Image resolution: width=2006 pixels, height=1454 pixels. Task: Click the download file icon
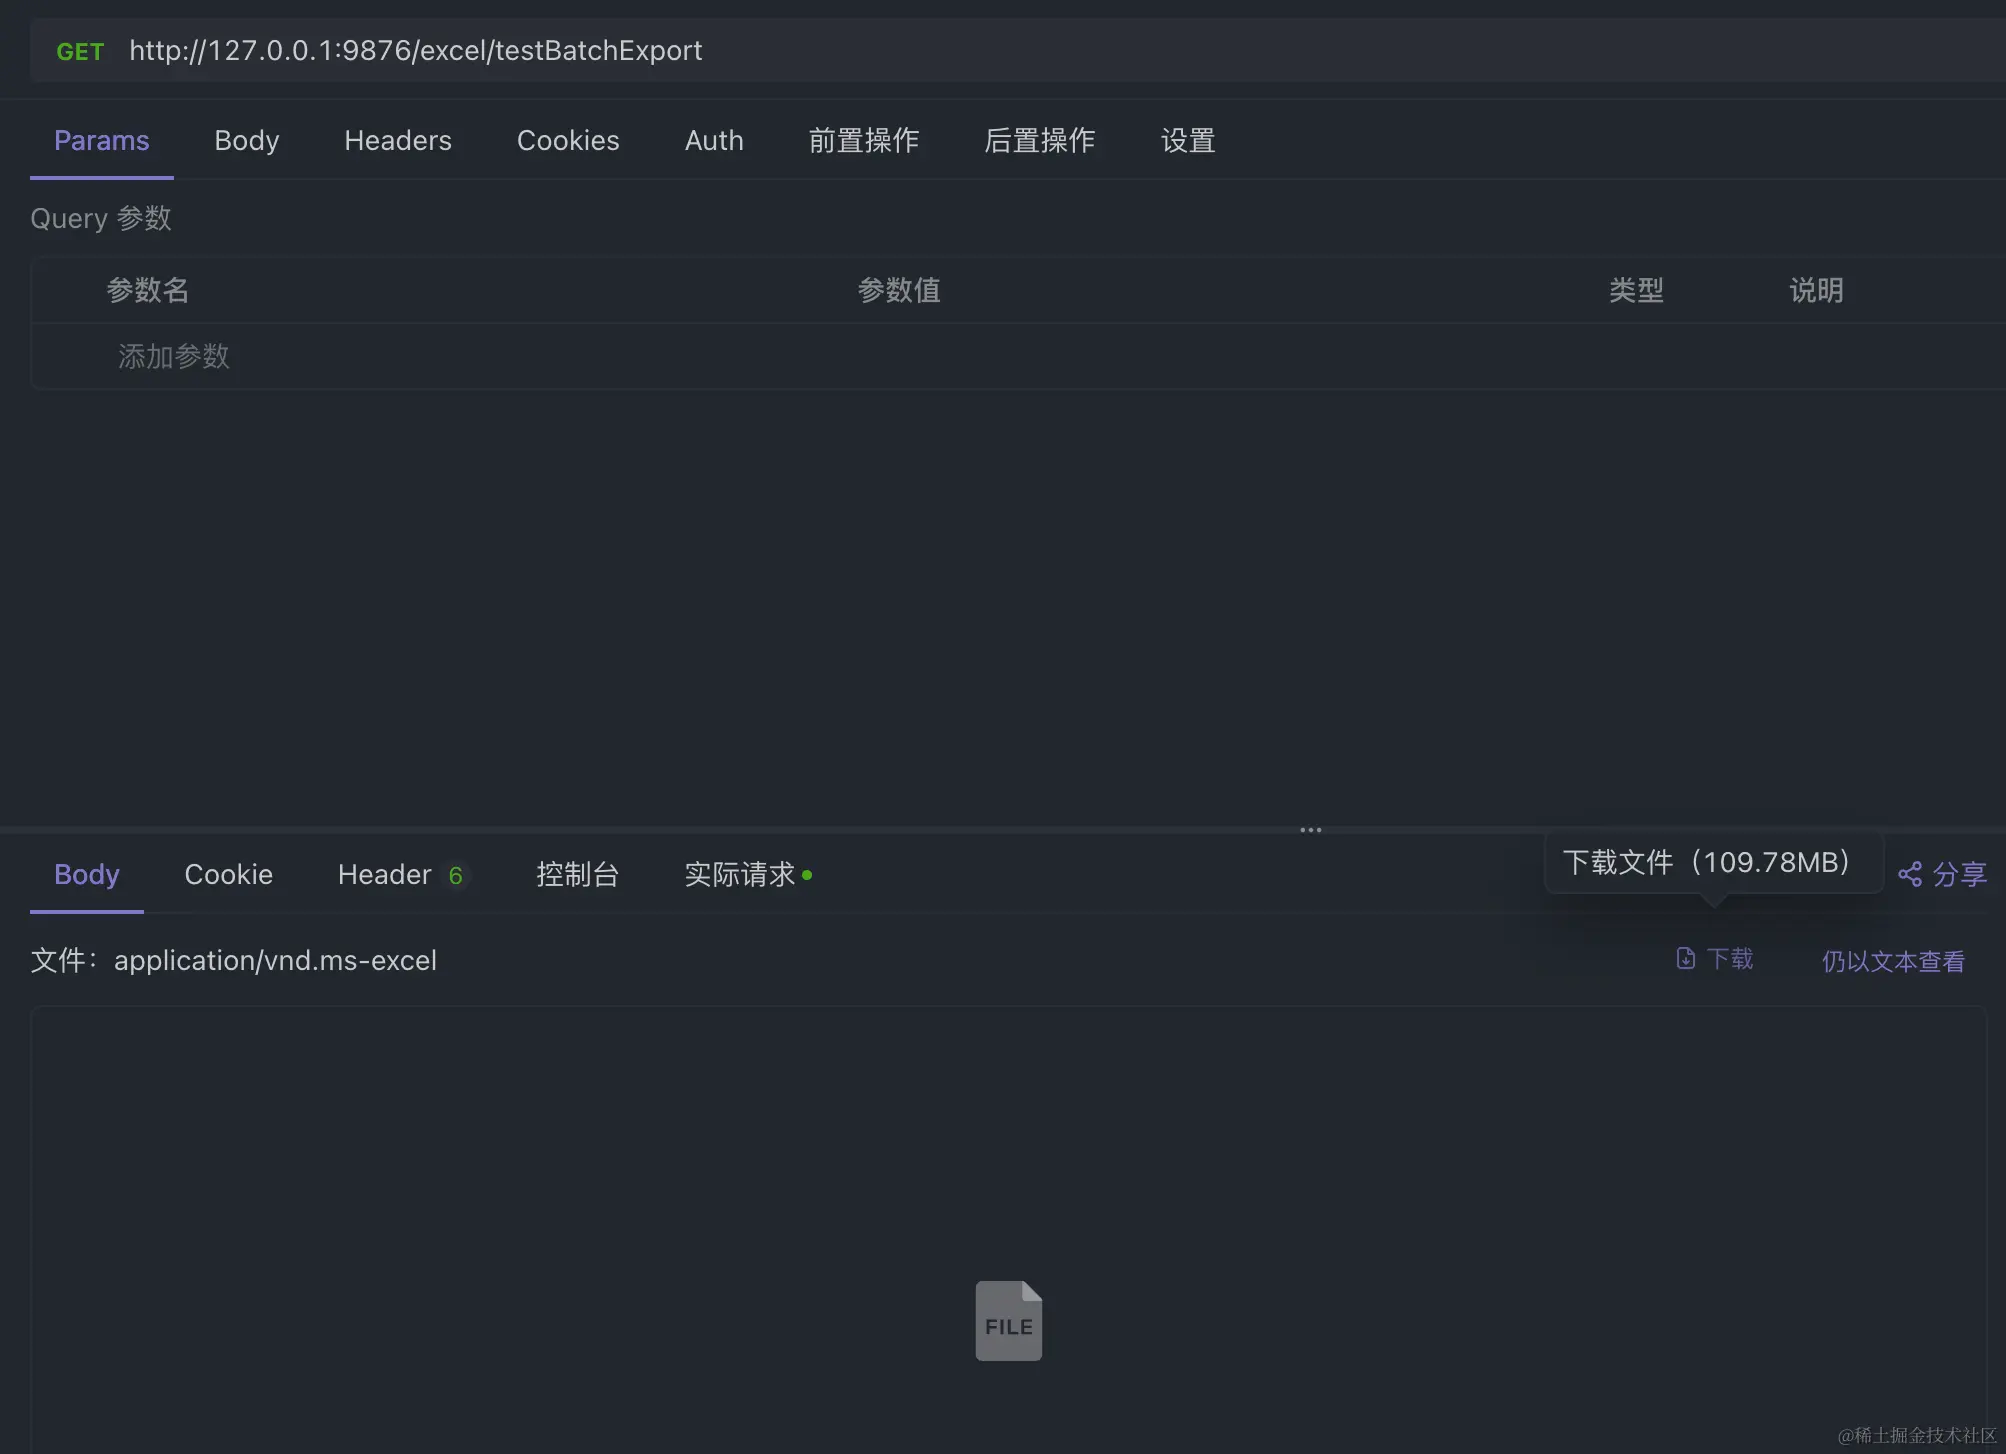[1685, 959]
